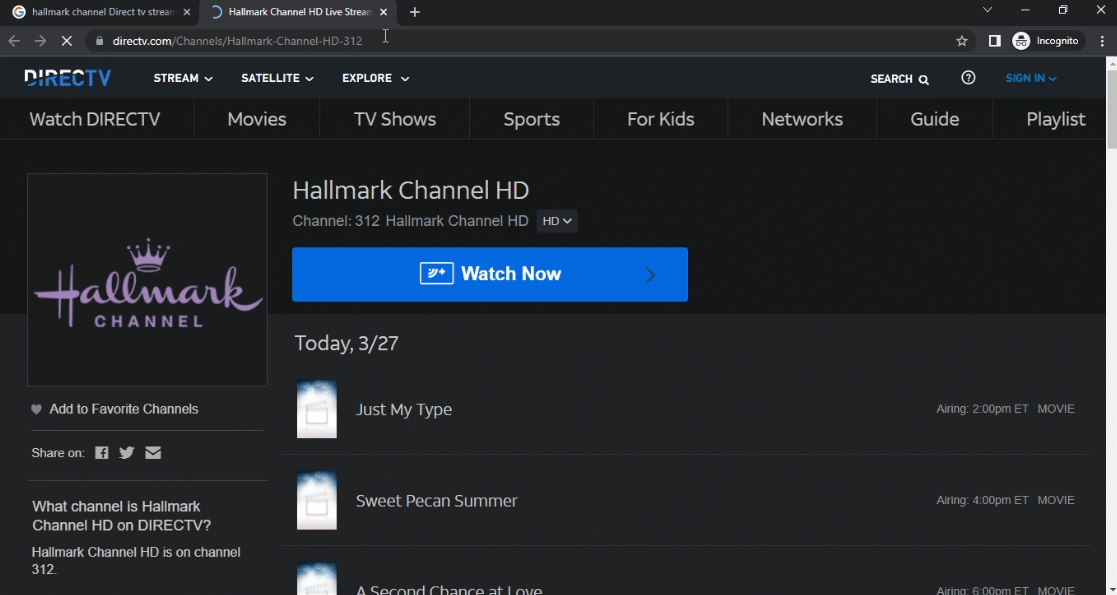Image resolution: width=1117 pixels, height=595 pixels.
Task: Open the Sweet Pecan Summer poster thumbnail
Action: 317,500
